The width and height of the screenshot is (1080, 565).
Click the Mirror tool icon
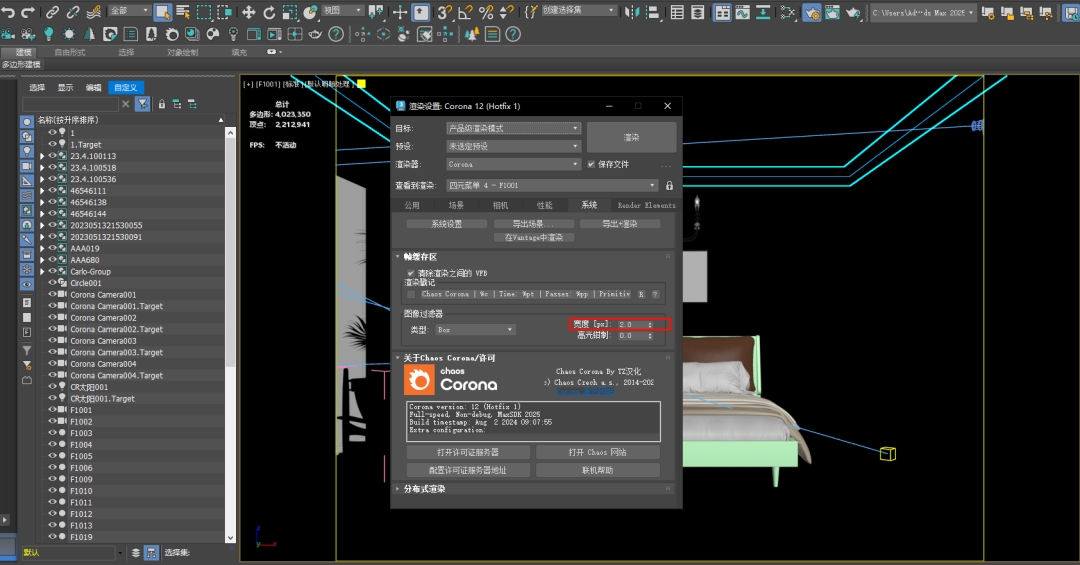point(632,12)
